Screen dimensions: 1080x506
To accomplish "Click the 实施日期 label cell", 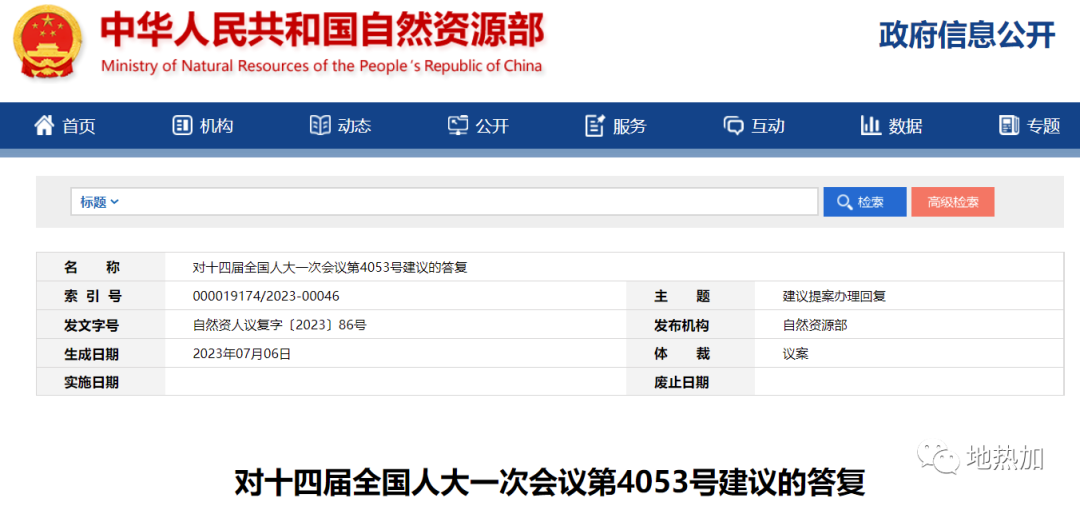I will pyautogui.click(x=101, y=382).
